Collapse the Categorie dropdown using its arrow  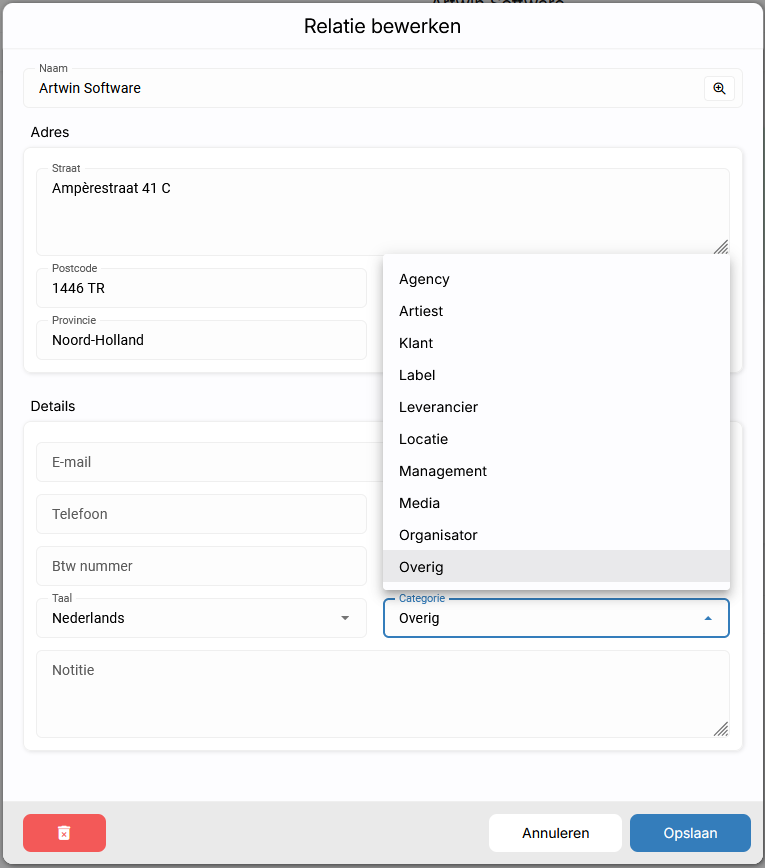[708, 618]
